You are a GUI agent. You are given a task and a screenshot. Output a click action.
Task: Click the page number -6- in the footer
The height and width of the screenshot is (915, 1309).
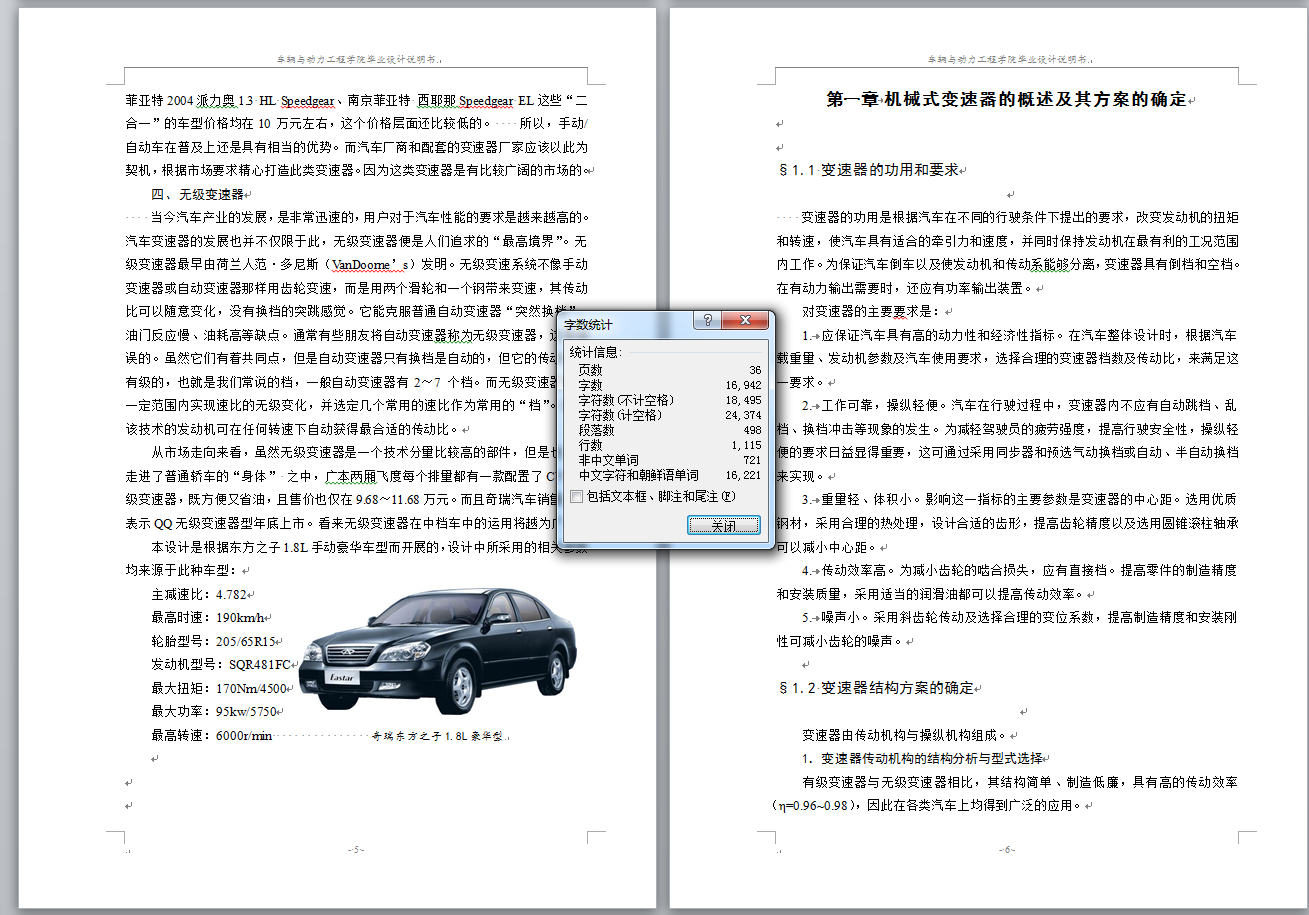pyautogui.click(x=1007, y=850)
